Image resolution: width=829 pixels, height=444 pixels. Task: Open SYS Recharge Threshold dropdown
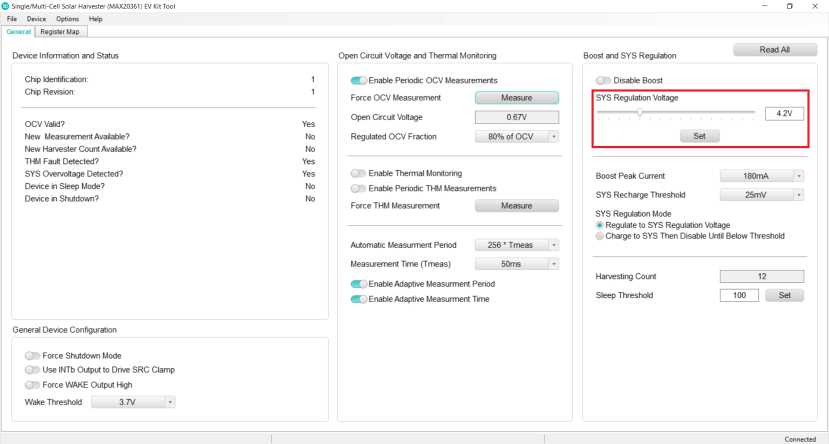click(x=762, y=195)
